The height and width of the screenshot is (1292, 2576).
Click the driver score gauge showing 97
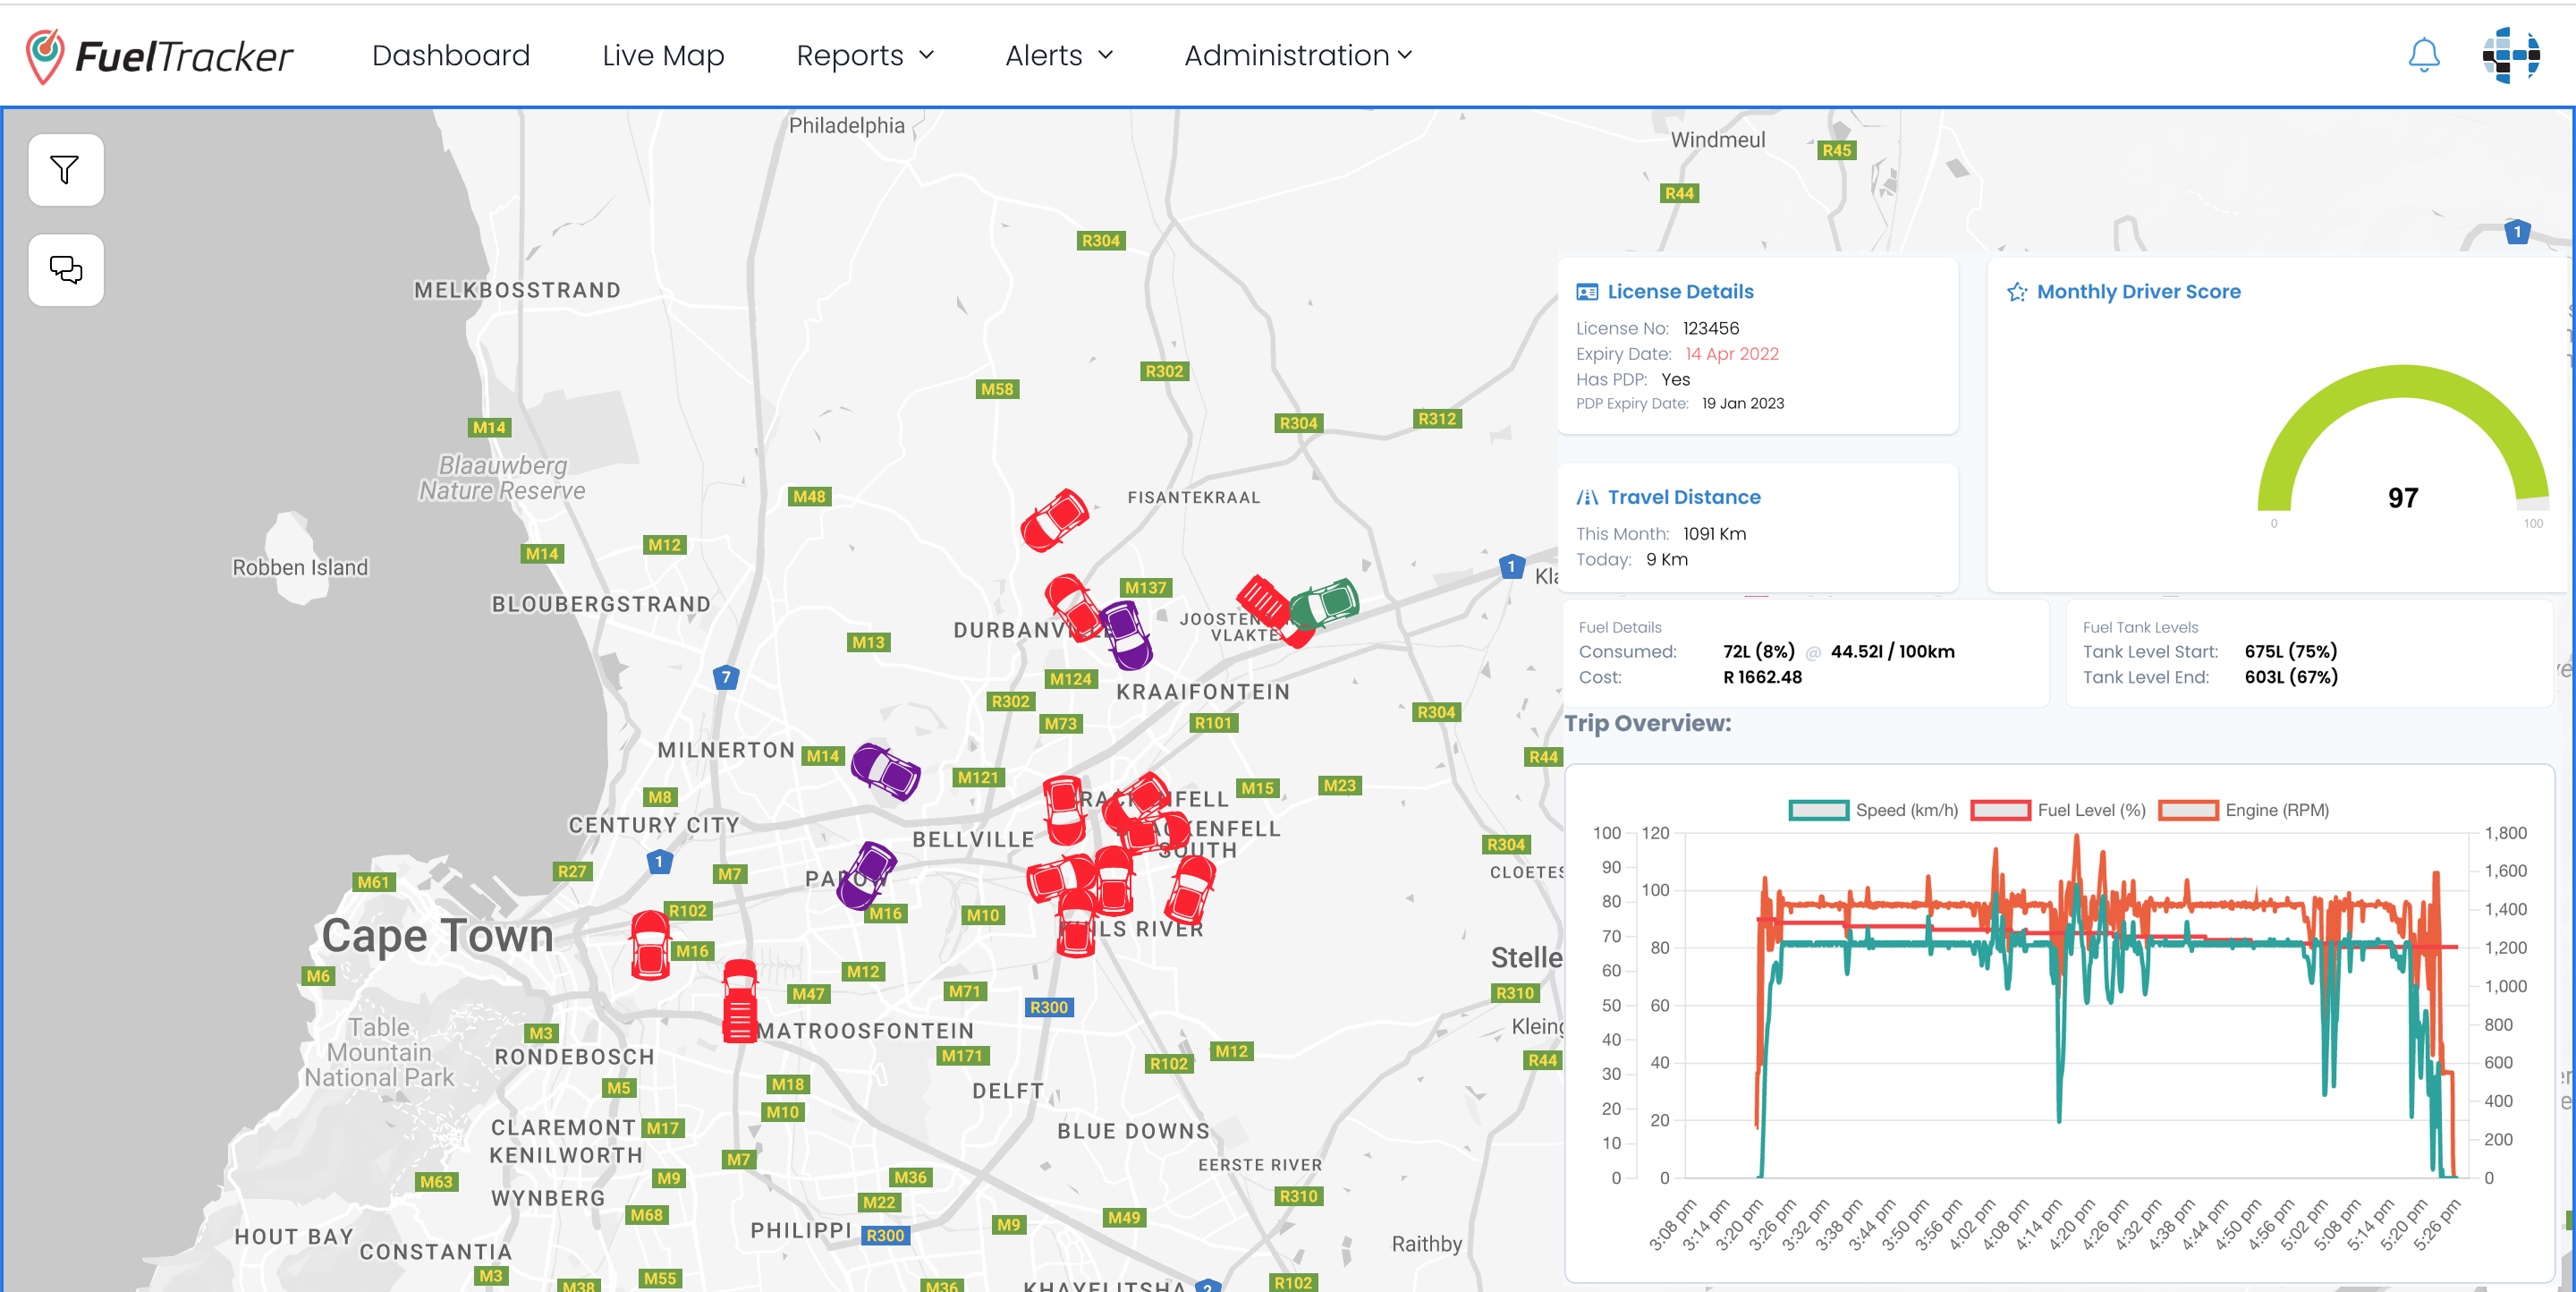coord(2403,445)
